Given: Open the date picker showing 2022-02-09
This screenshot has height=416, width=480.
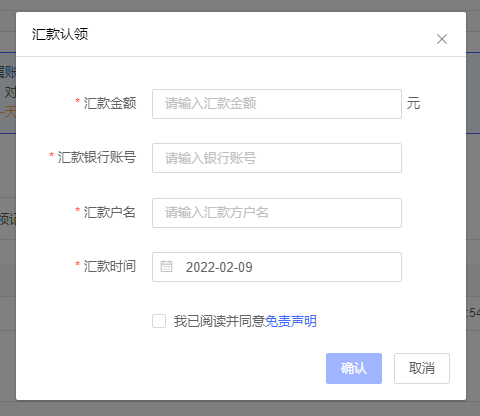Looking at the screenshot, I should pyautogui.click(x=277, y=267).
